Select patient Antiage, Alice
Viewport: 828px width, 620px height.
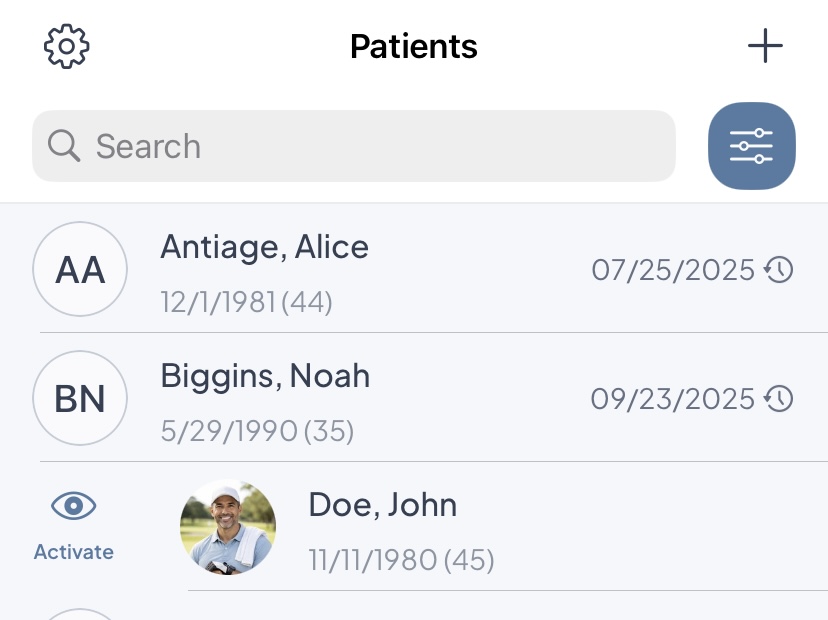tap(265, 247)
